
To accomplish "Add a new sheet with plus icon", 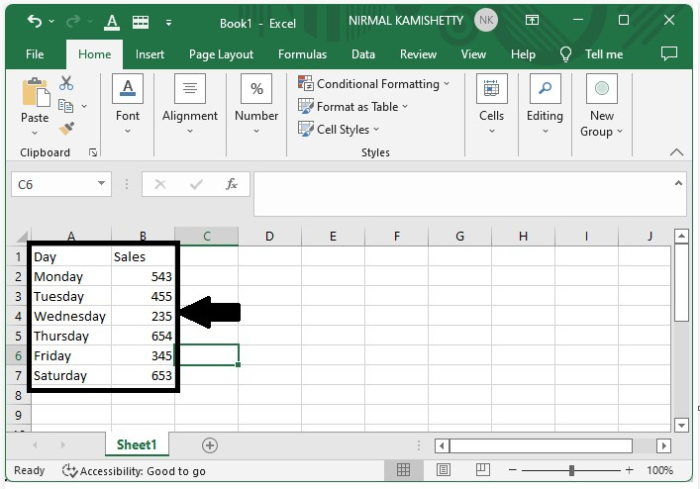I will [210, 445].
